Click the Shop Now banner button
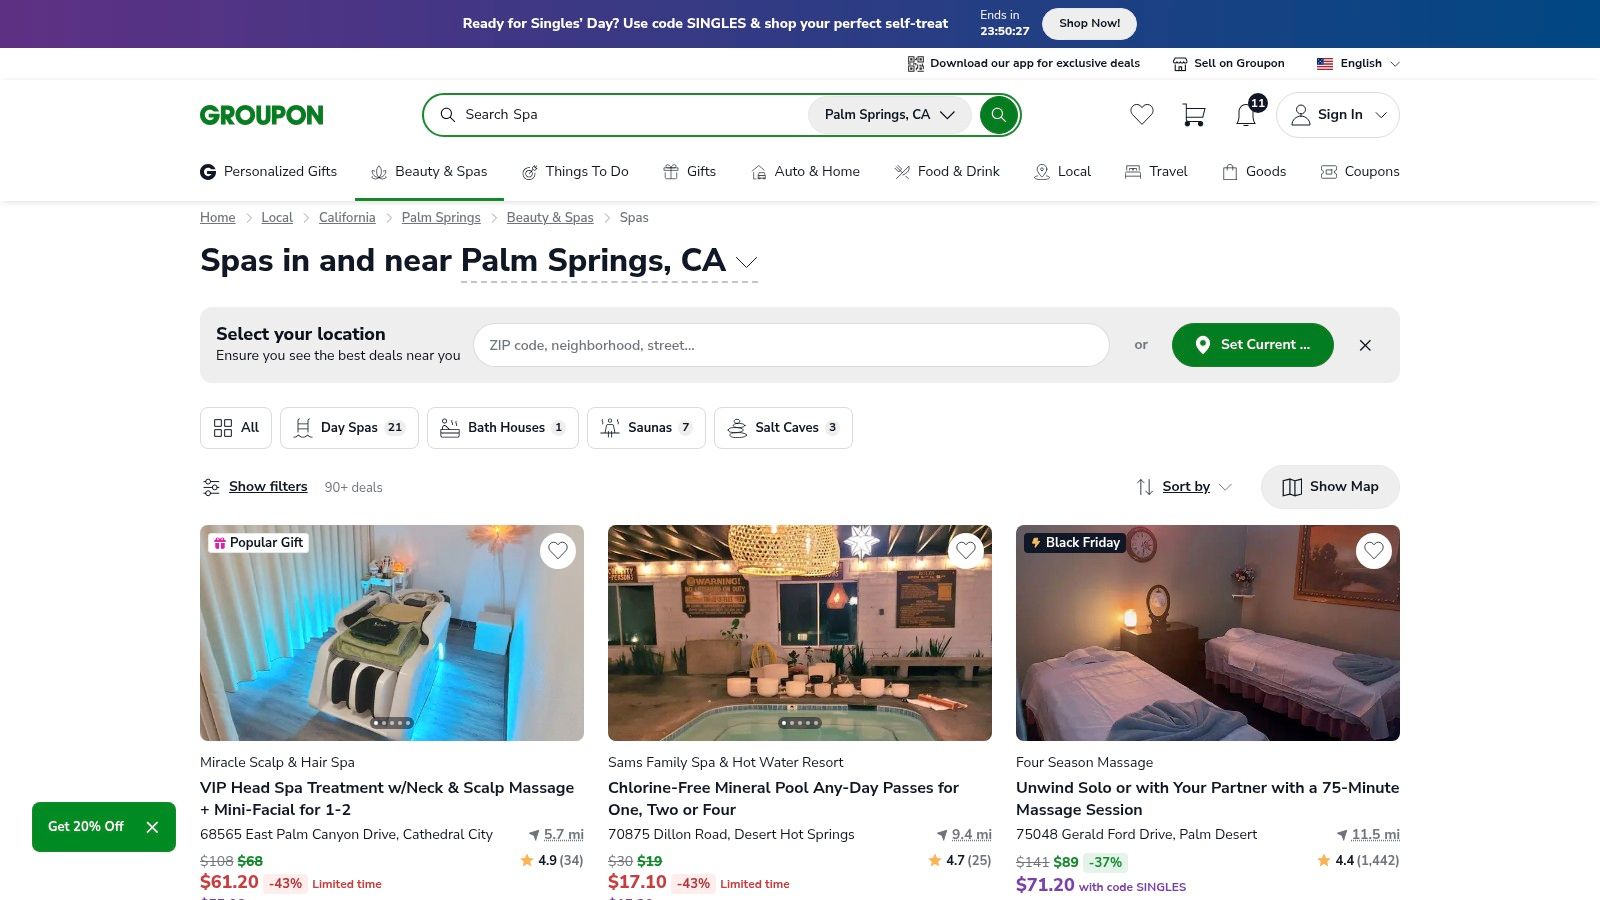The image size is (1600, 900). pyautogui.click(x=1089, y=23)
